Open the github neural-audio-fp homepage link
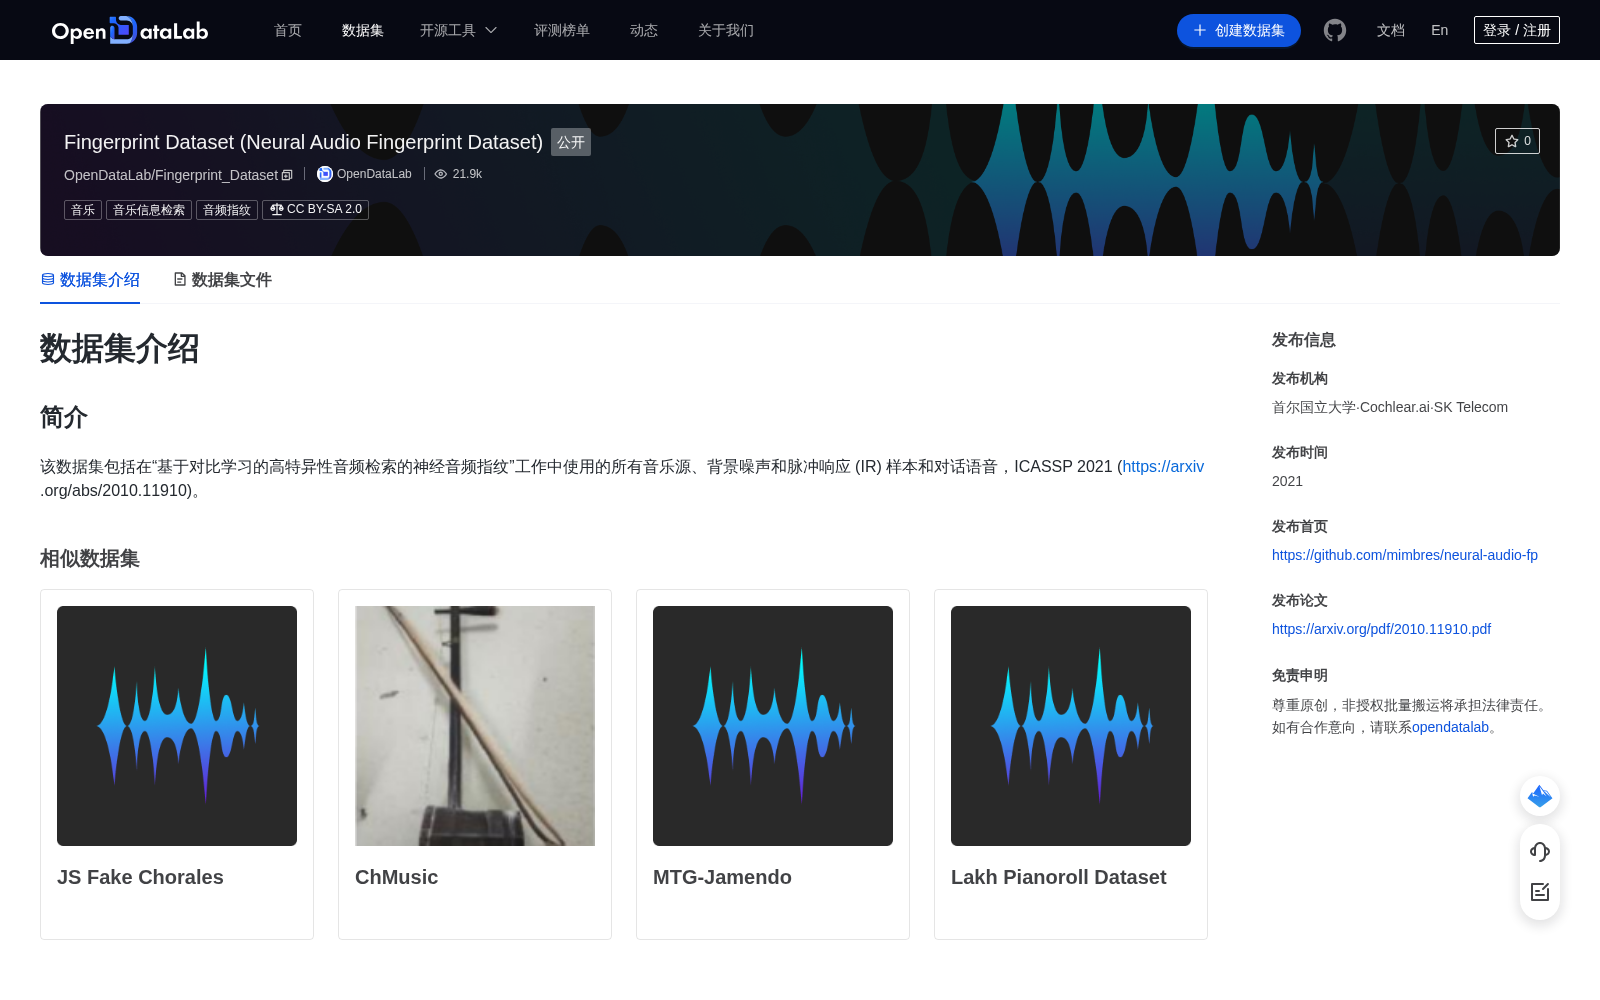 1405,555
